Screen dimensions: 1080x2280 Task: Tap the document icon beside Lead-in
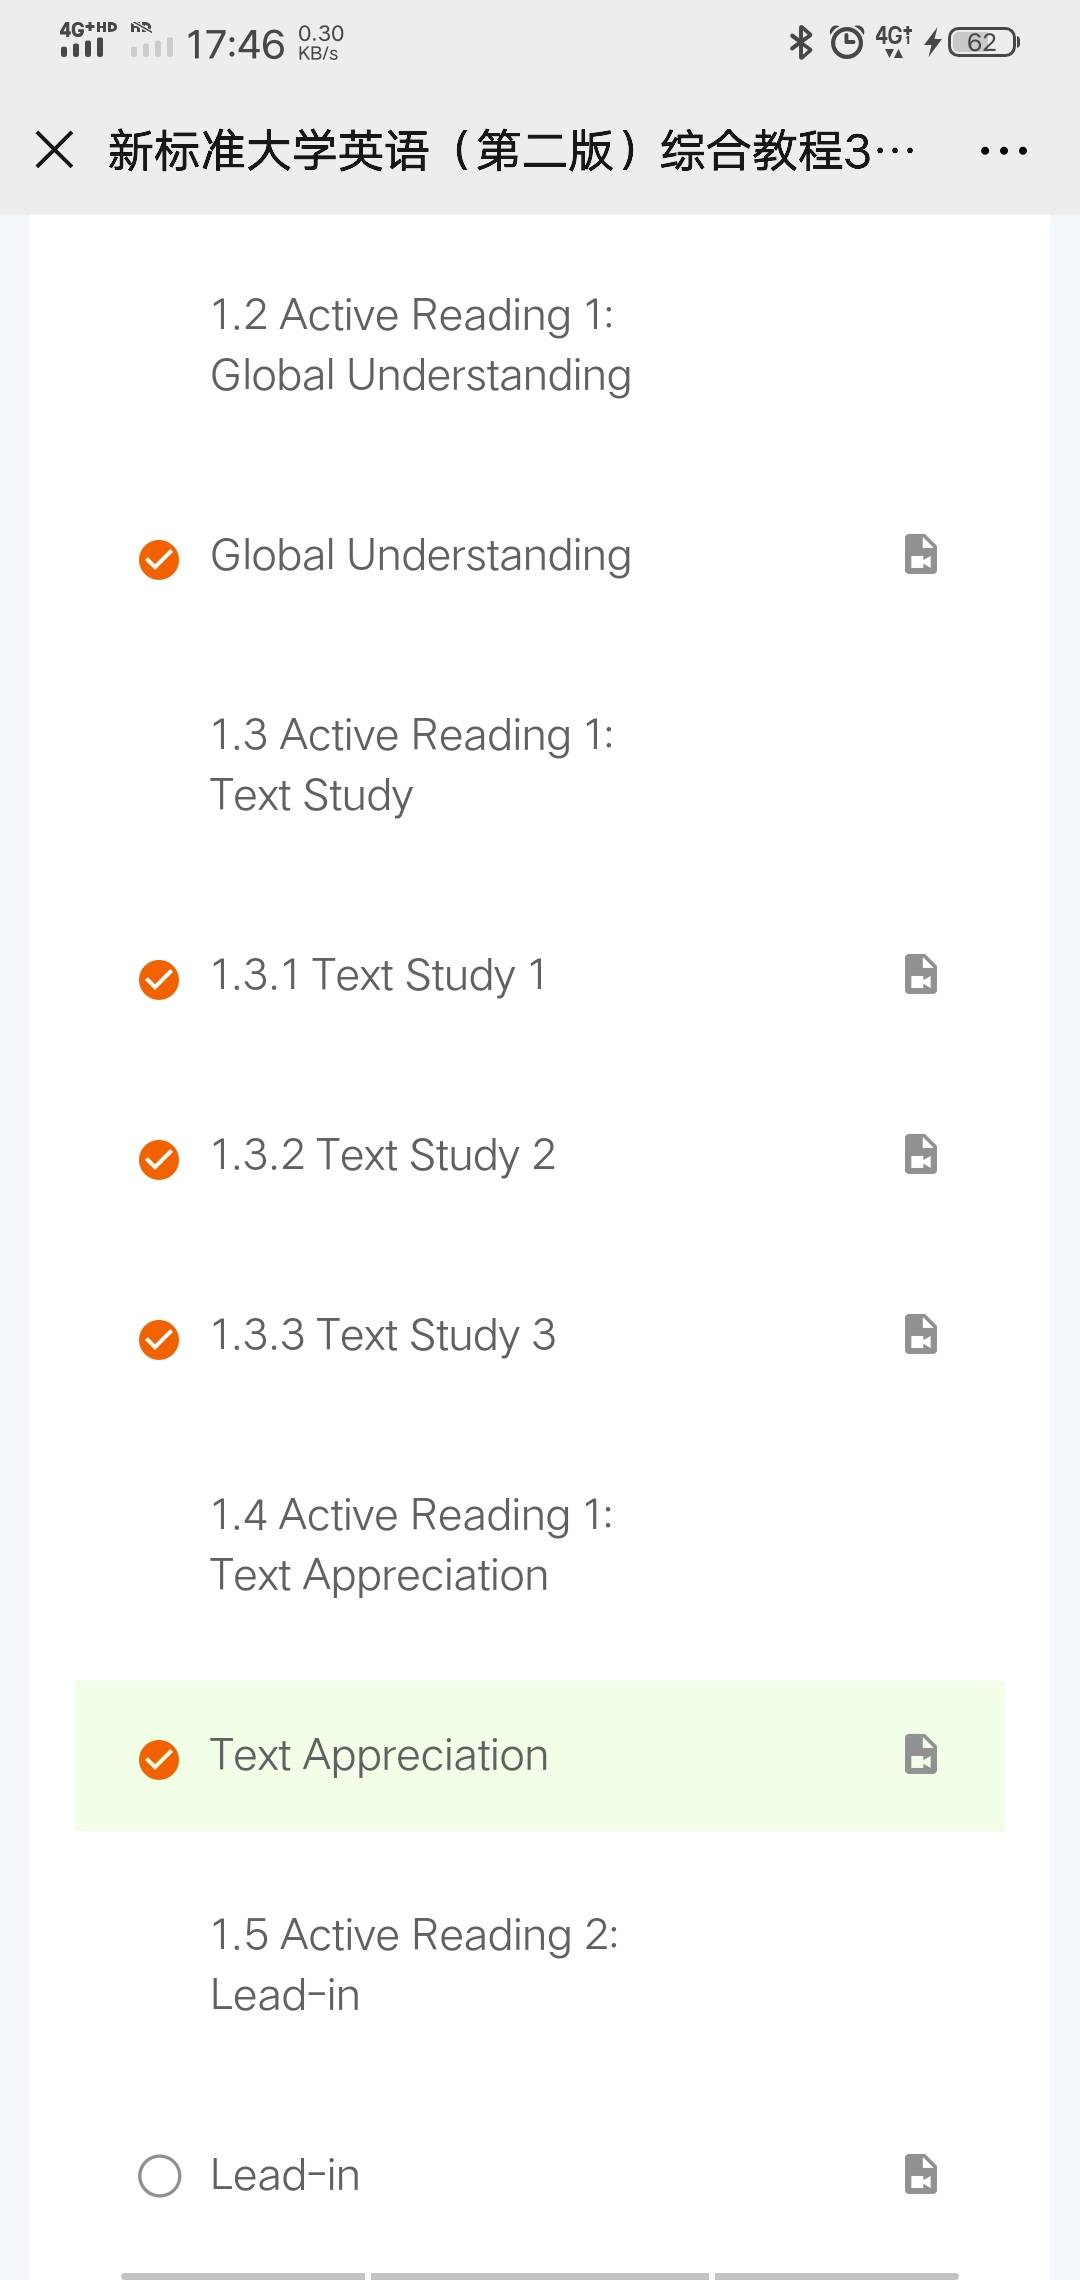point(920,2174)
